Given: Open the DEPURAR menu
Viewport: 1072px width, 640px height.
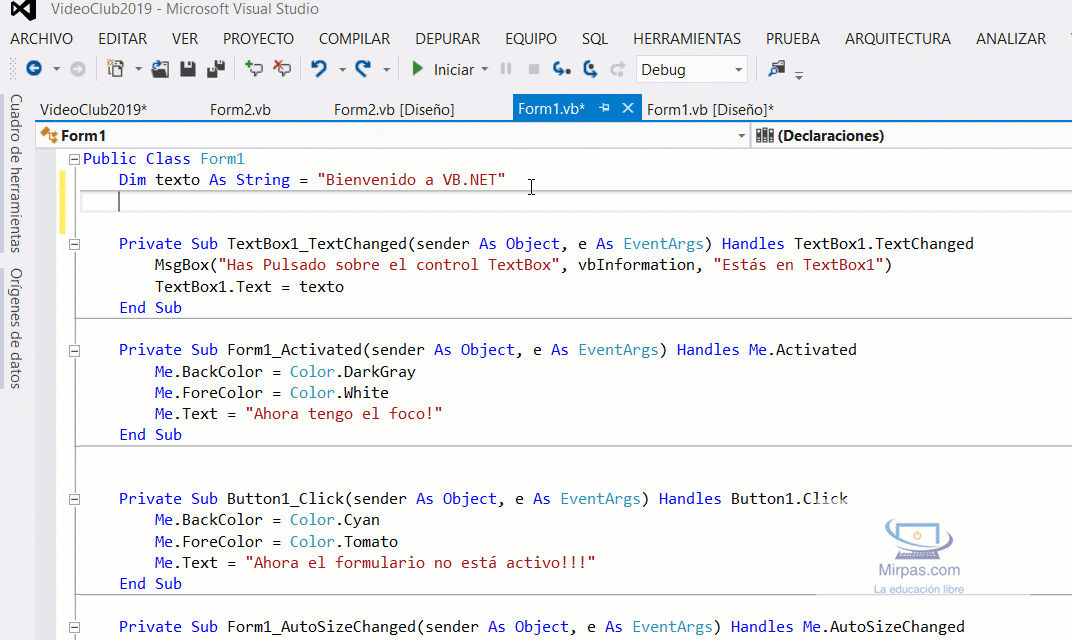Looking at the screenshot, I should pos(448,39).
